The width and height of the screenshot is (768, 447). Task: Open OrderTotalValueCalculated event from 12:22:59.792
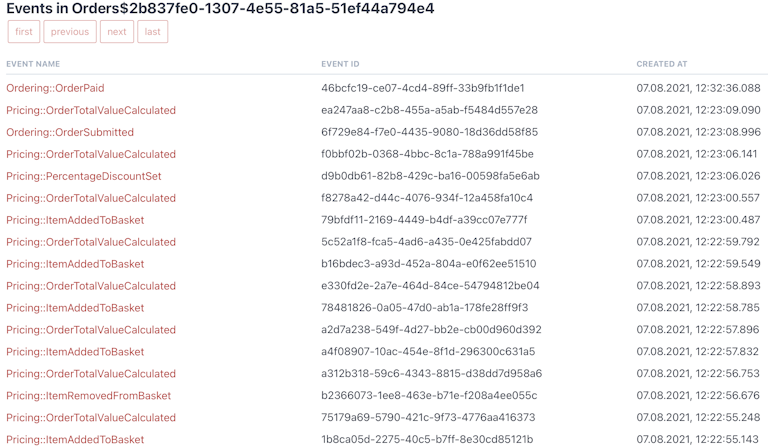(x=91, y=242)
